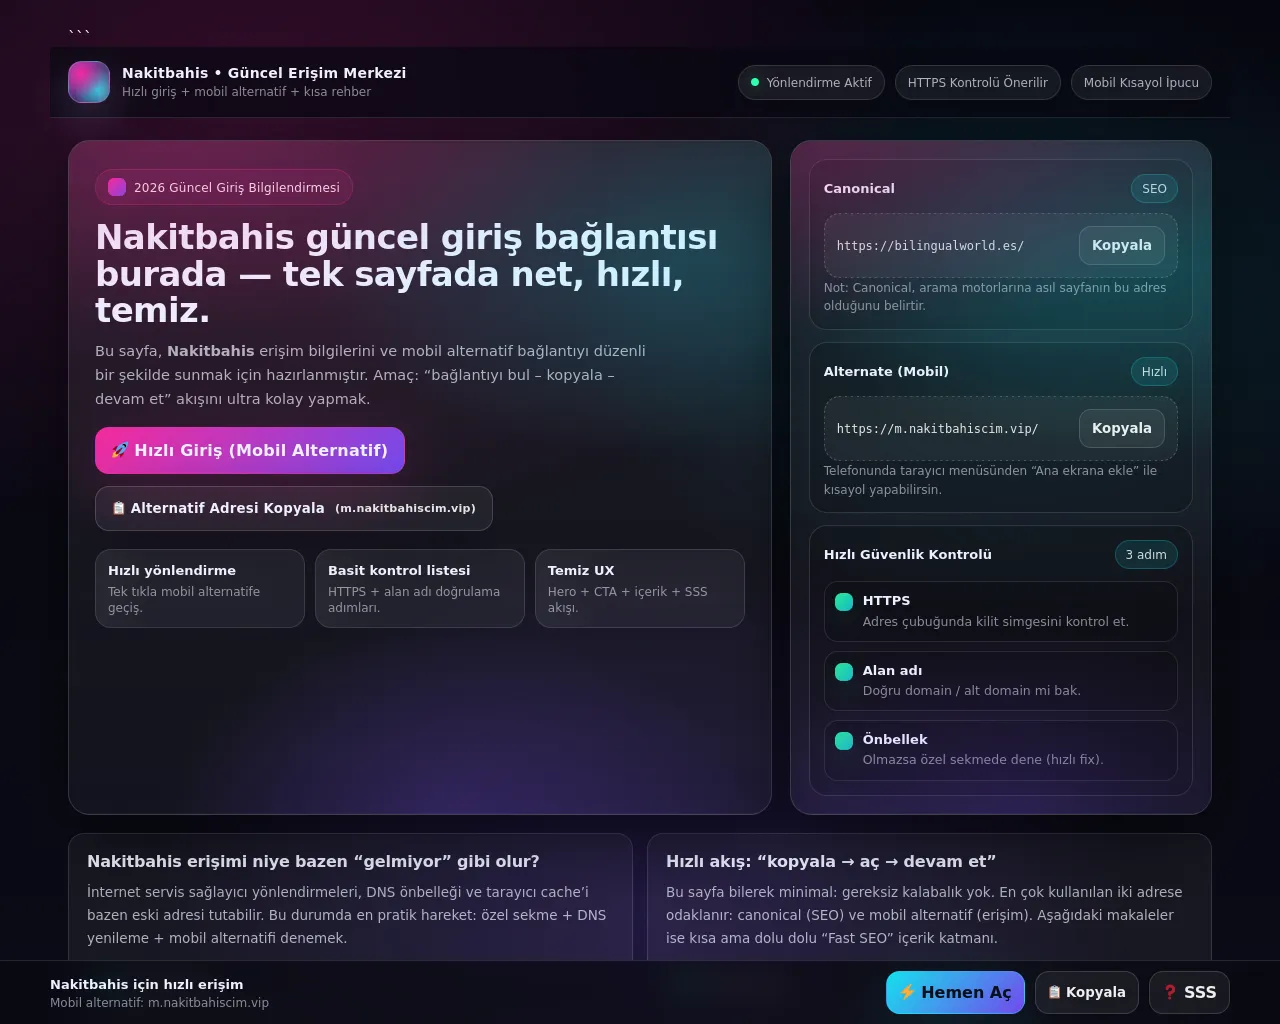Click Nakitbahis için hızlı erişim footer text
Screen dimensions: 1280x1024
tap(147, 984)
